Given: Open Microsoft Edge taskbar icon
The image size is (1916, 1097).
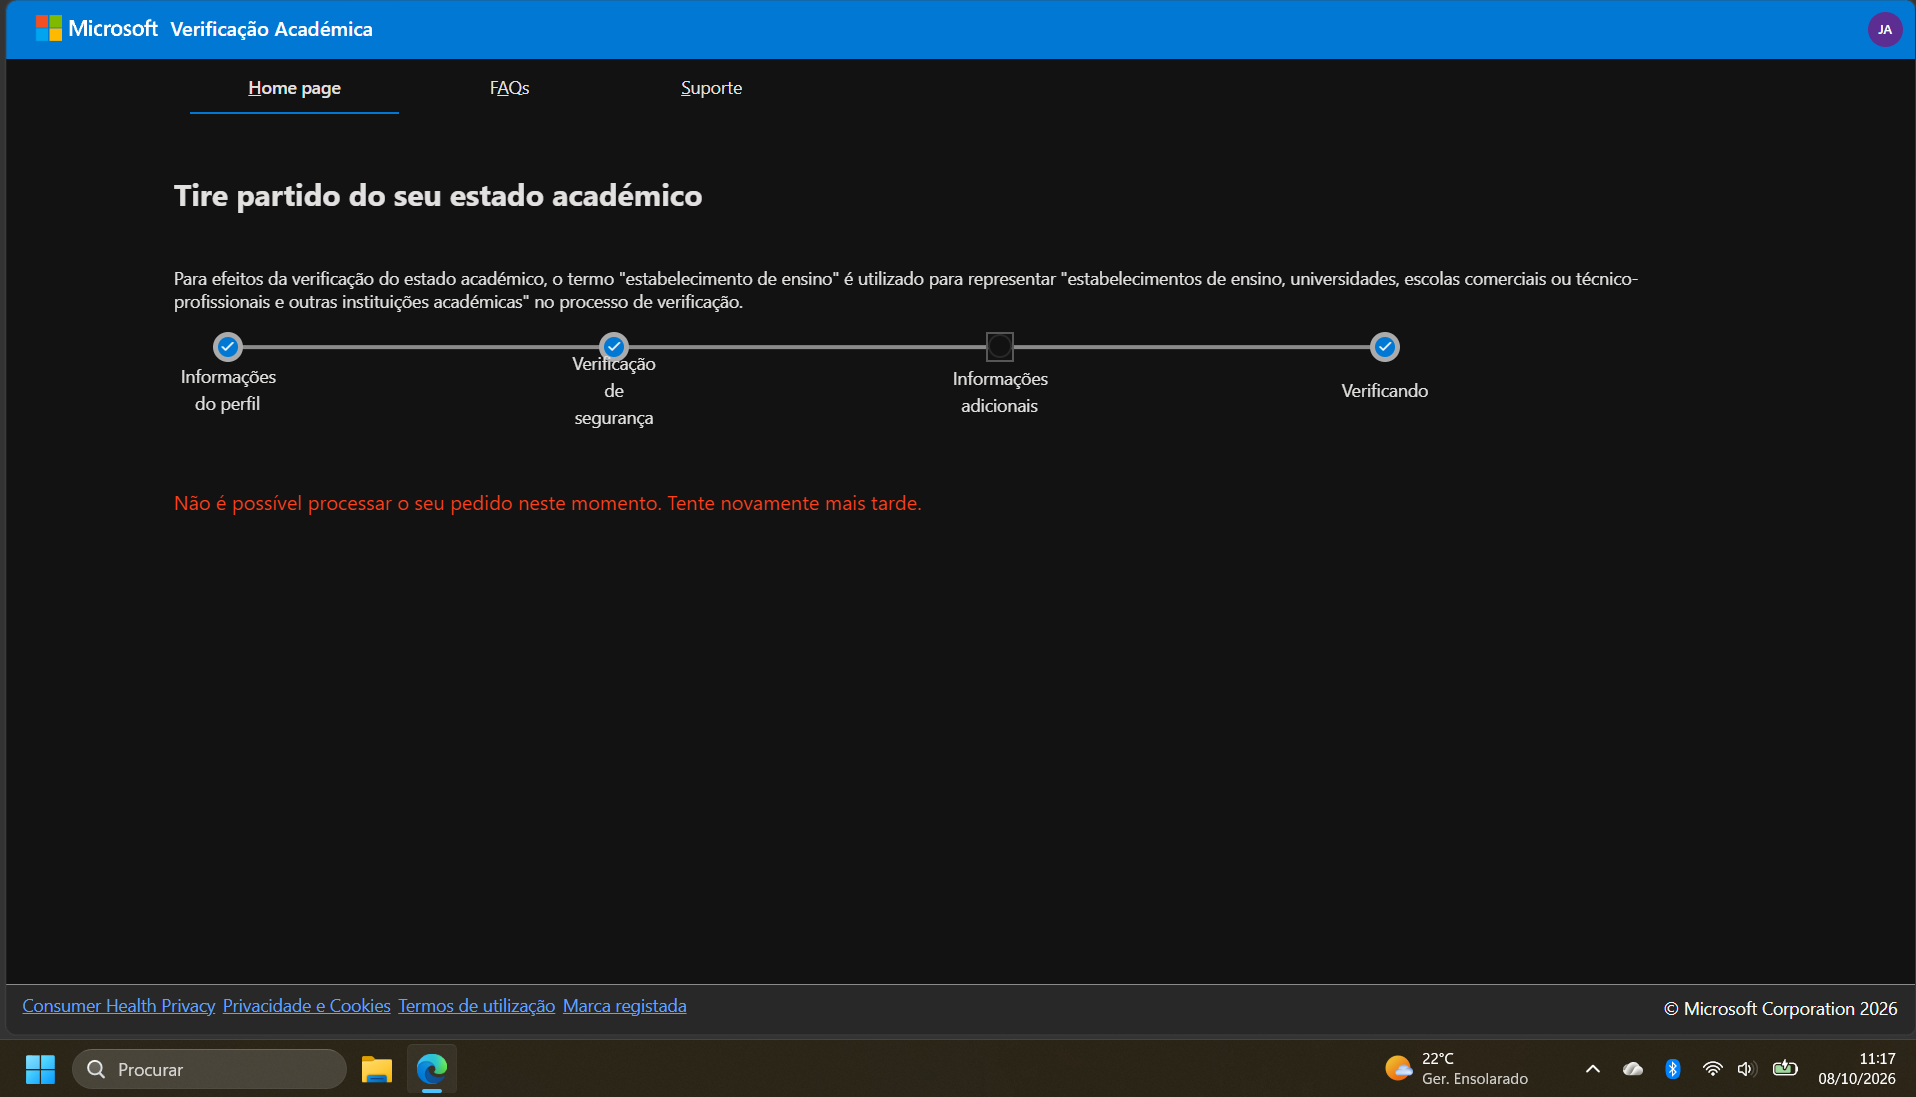Looking at the screenshot, I should pos(432,1069).
